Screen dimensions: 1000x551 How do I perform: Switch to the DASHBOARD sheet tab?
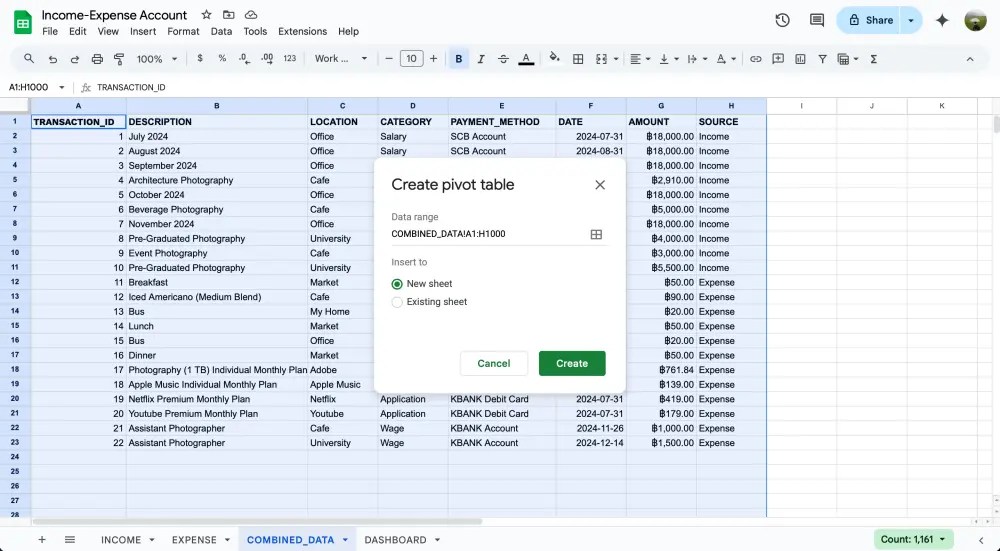[x=395, y=540]
